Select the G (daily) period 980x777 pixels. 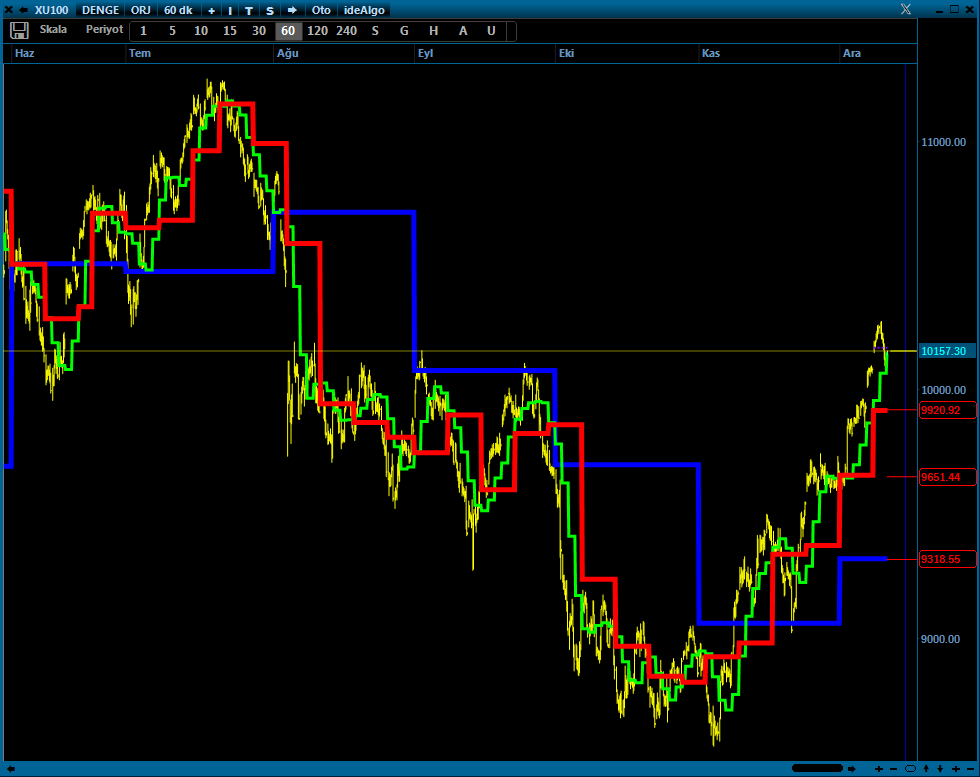(x=404, y=31)
